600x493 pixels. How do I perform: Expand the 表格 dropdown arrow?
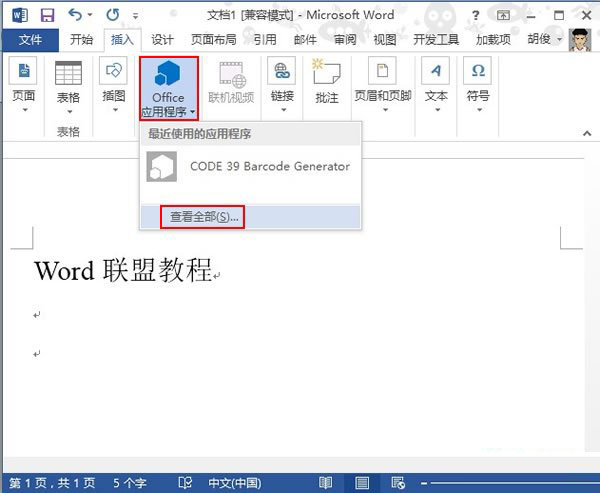click(x=70, y=112)
